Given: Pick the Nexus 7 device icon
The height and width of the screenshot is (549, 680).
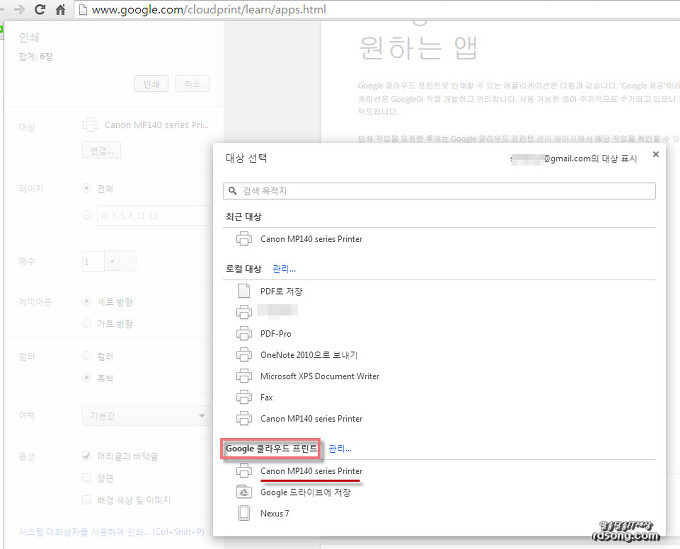Looking at the screenshot, I should 243,513.
